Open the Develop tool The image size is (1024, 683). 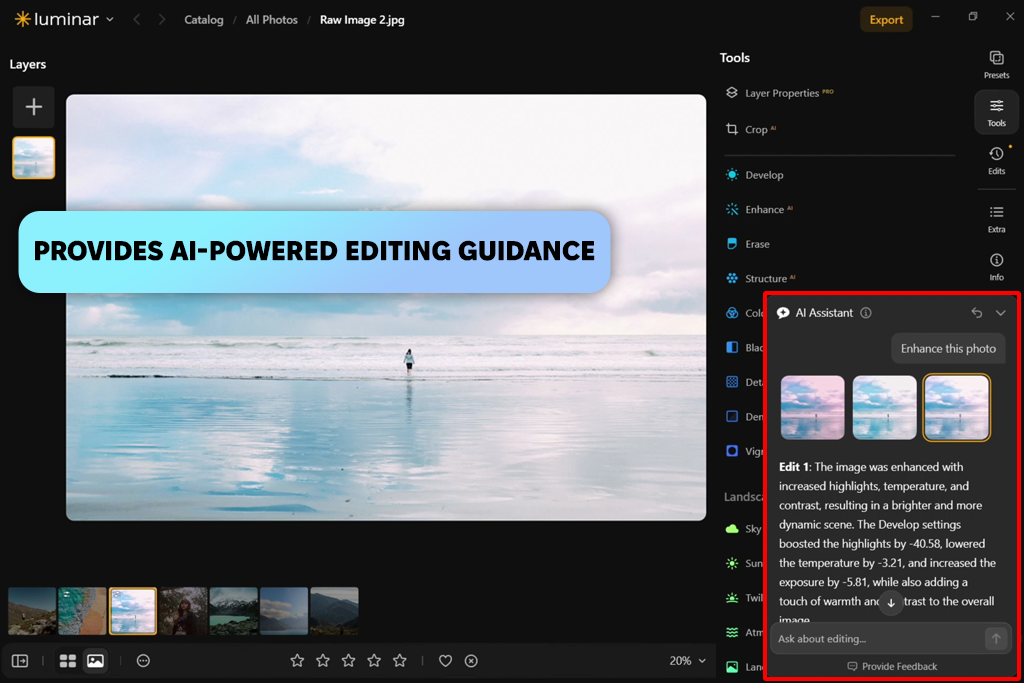click(x=754, y=175)
